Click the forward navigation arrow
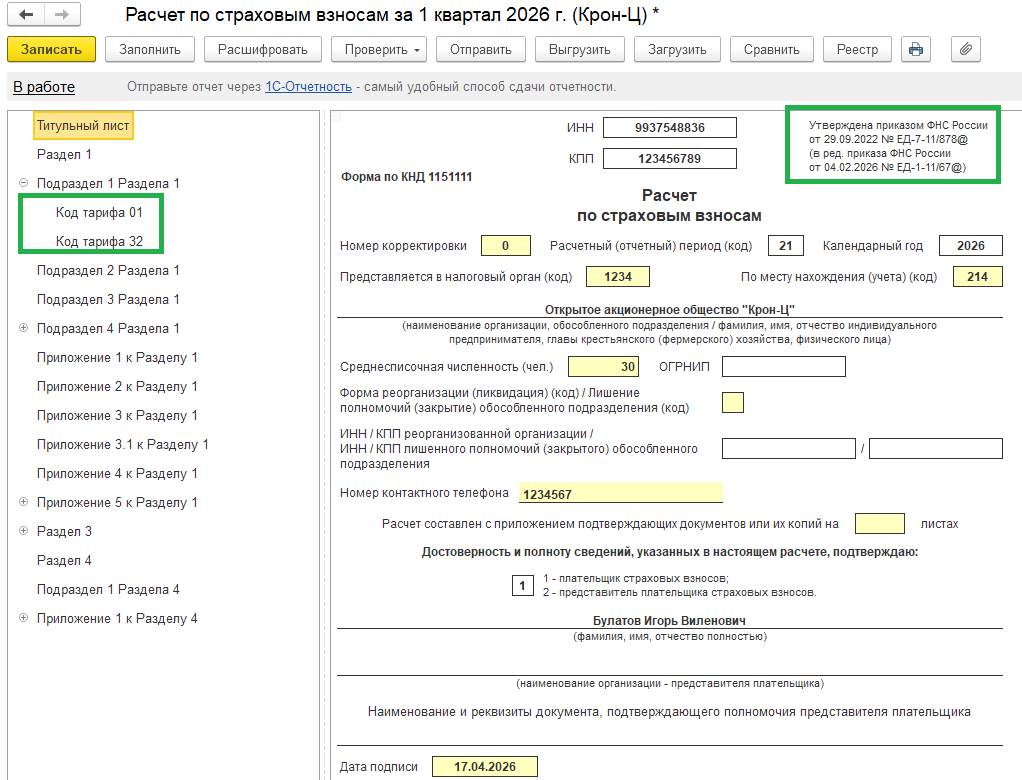The width and height of the screenshot is (1022, 780). click(60, 15)
